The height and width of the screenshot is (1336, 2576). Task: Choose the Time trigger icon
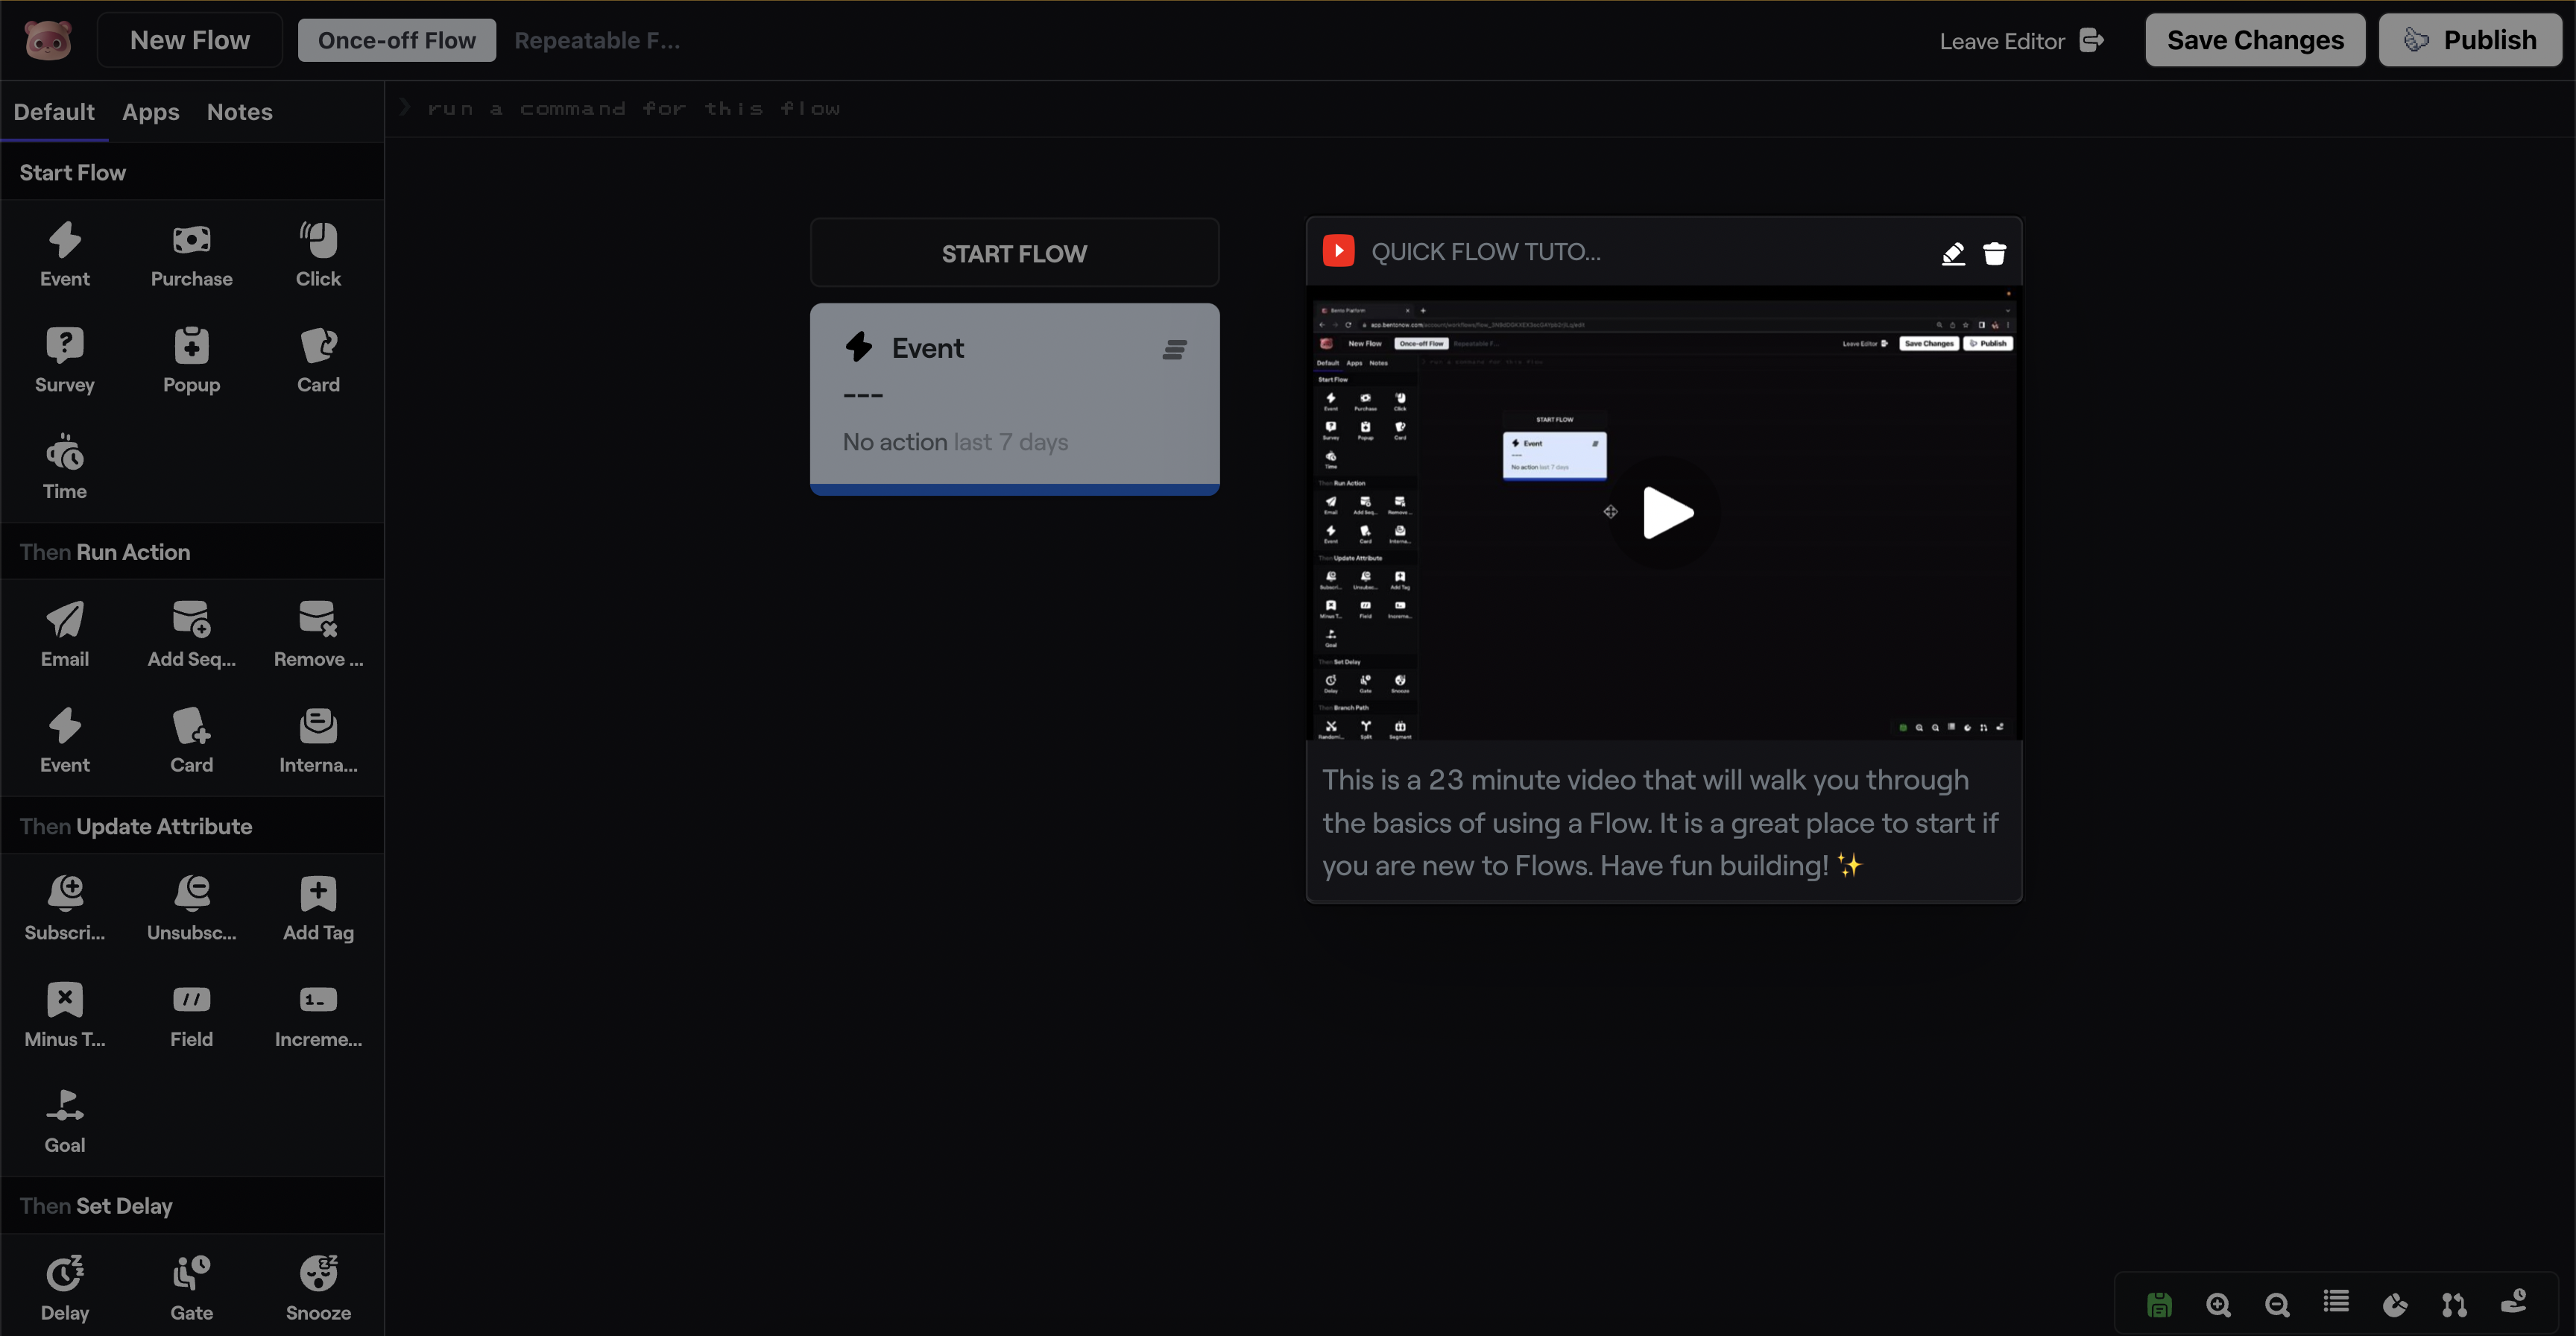[65, 453]
